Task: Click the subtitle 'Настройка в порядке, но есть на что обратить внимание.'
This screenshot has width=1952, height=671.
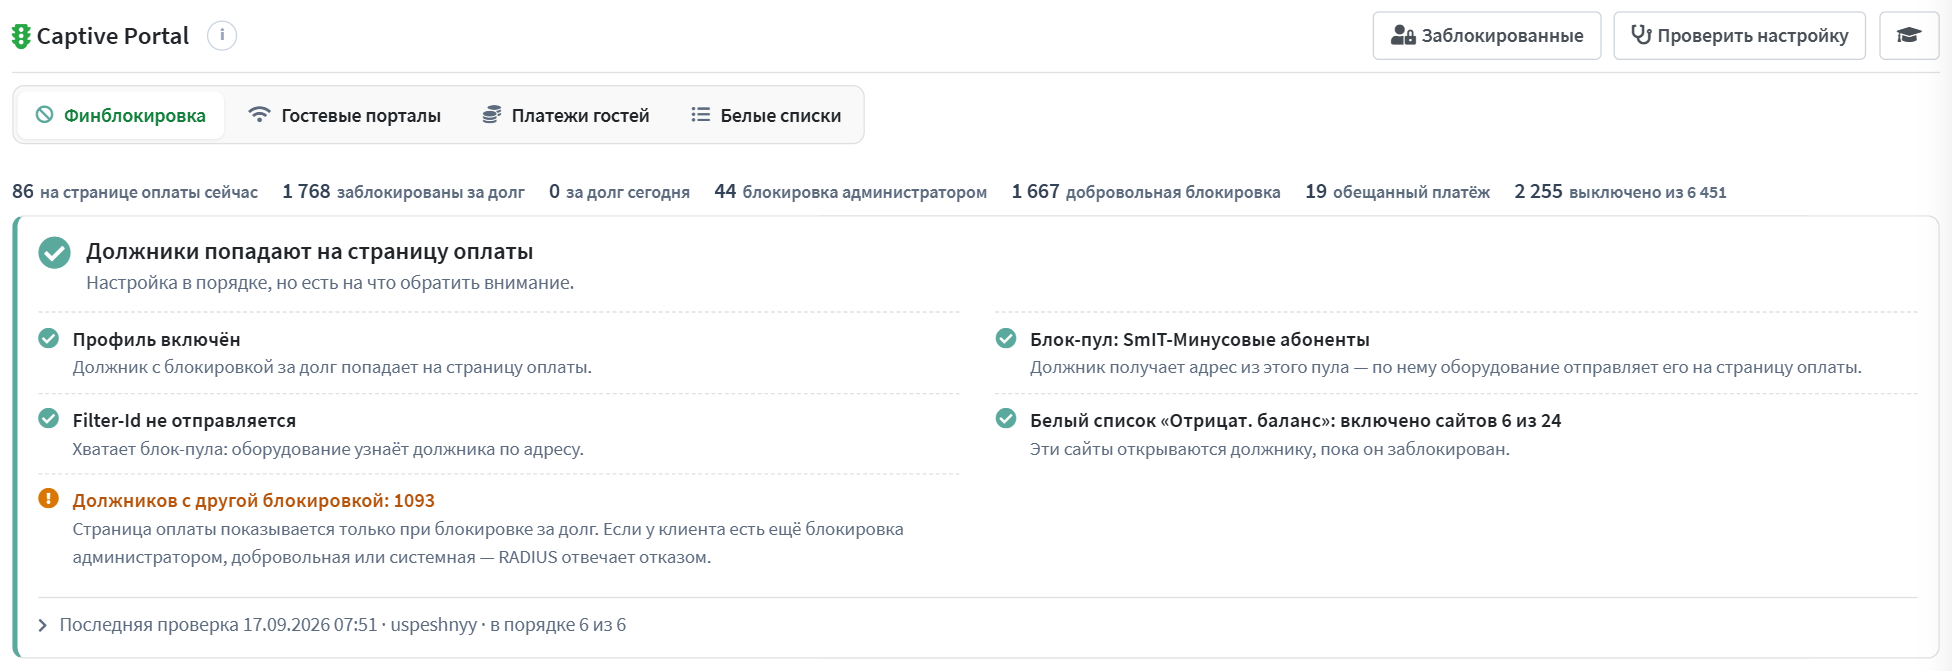Action: pyautogui.click(x=330, y=283)
